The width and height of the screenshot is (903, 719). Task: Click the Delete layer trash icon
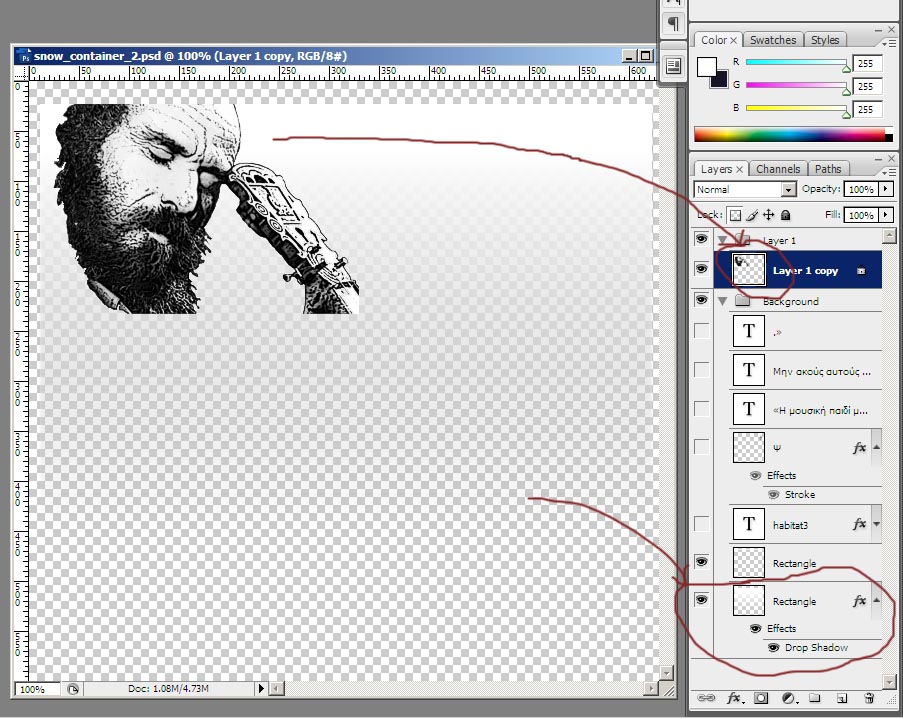(x=868, y=697)
